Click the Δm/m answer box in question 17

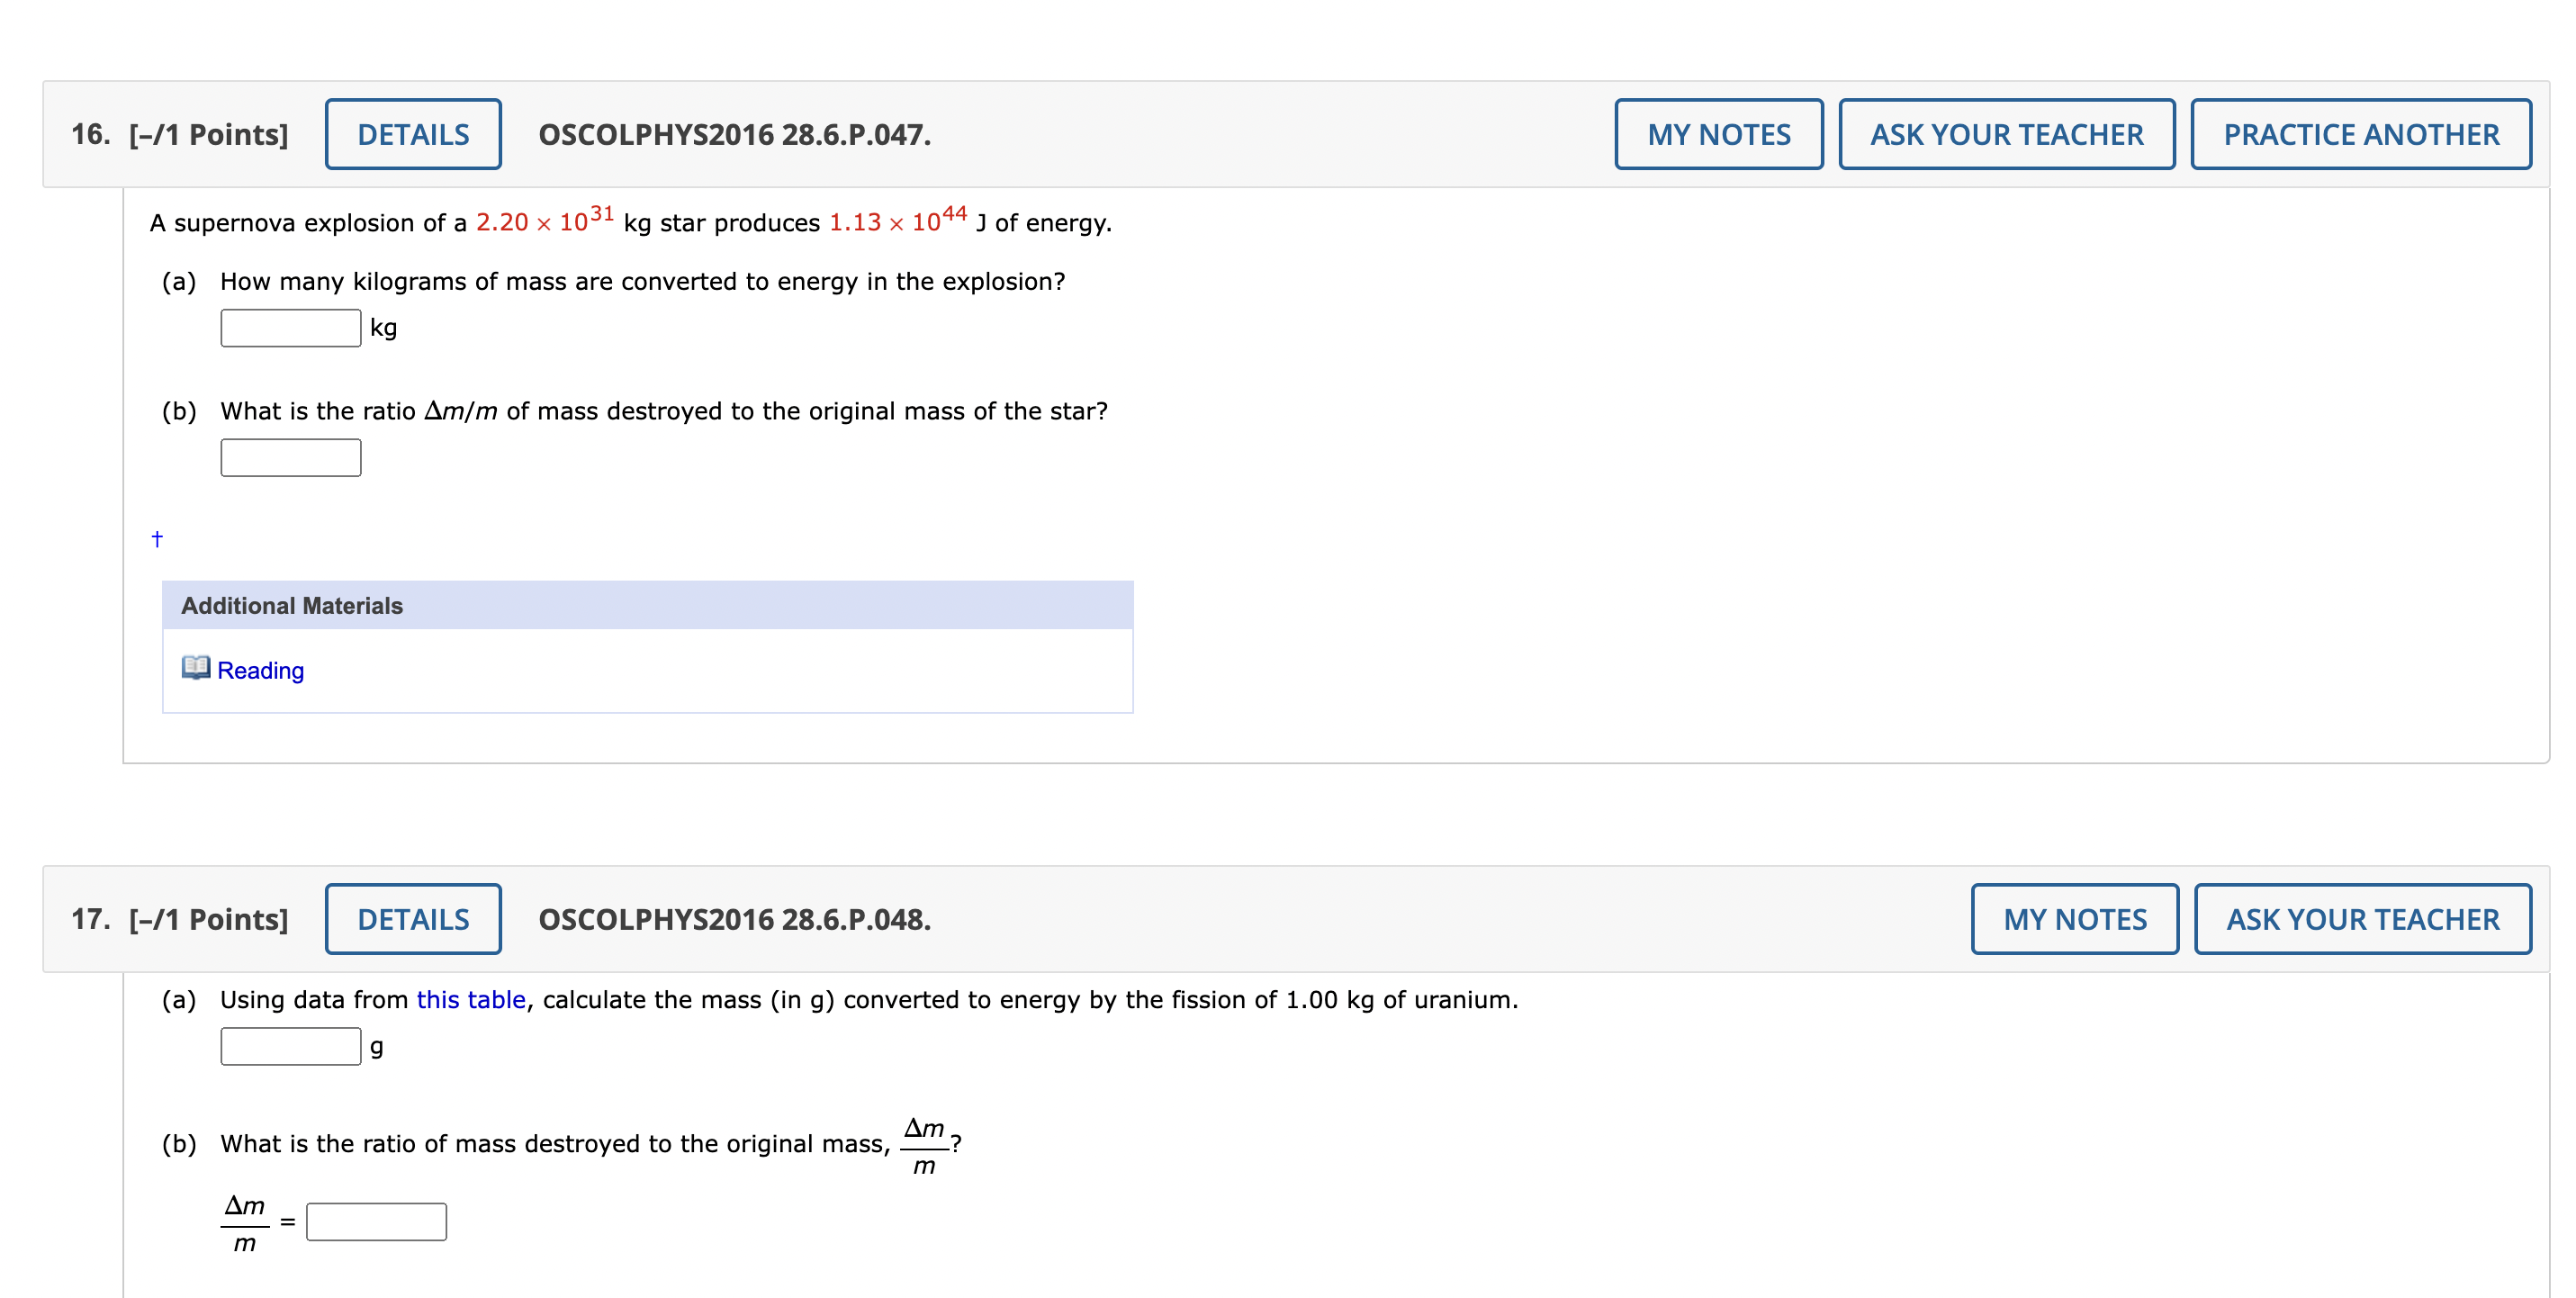tap(375, 1221)
